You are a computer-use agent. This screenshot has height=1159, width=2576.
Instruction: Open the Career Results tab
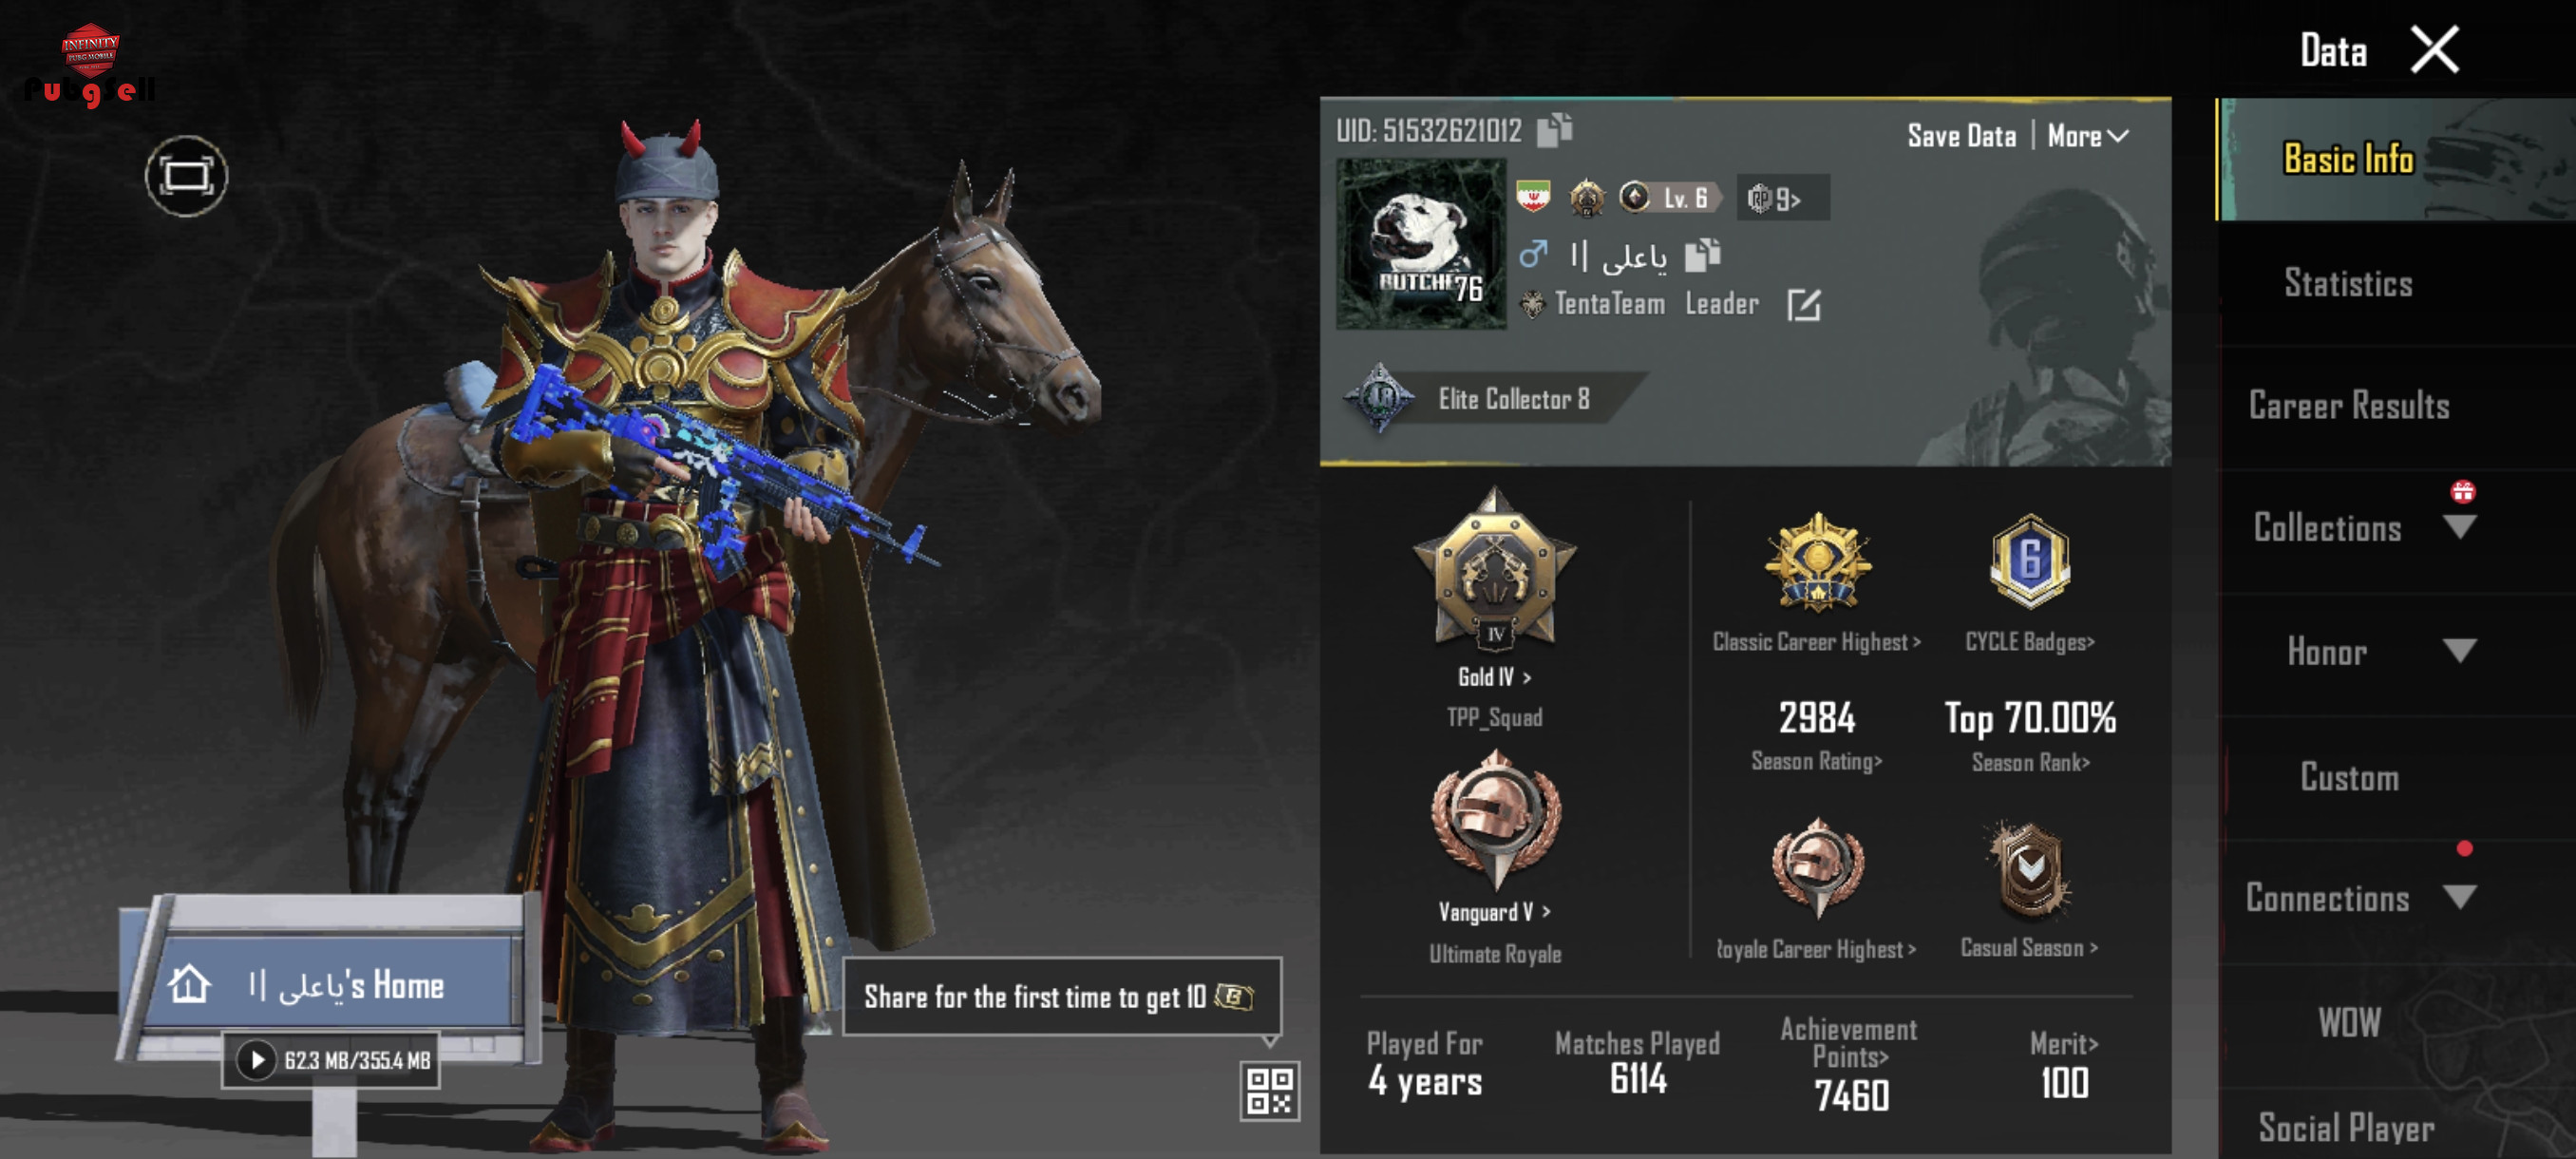pyautogui.click(x=2348, y=406)
